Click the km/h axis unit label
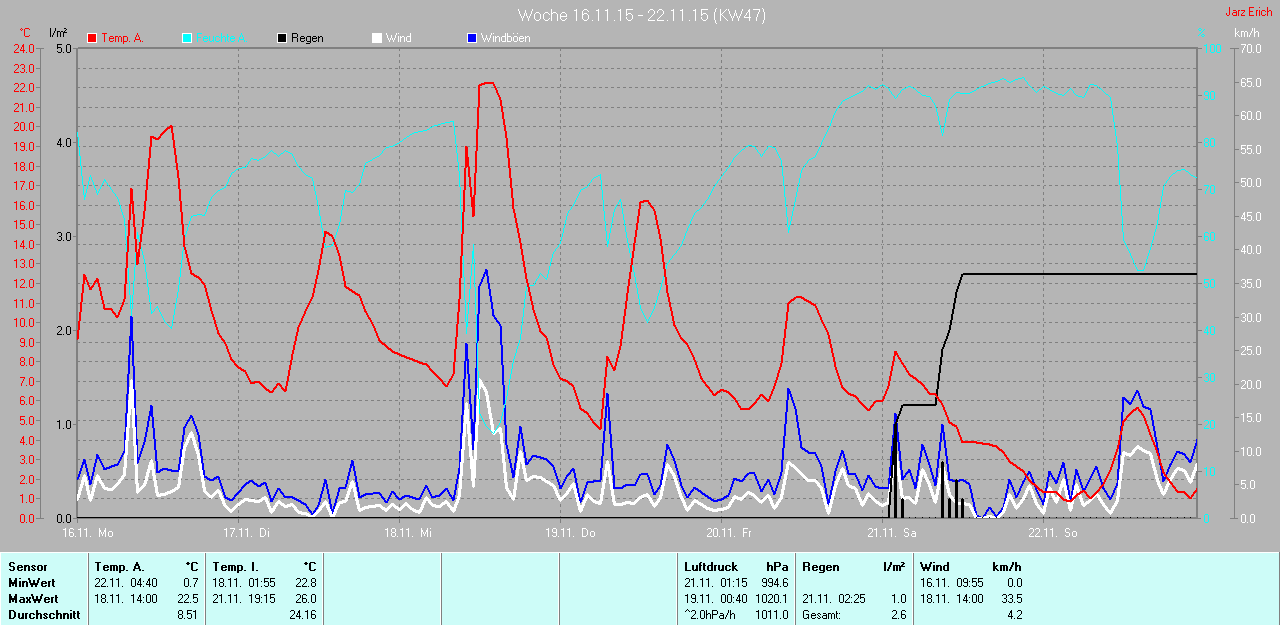 click(1246, 33)
